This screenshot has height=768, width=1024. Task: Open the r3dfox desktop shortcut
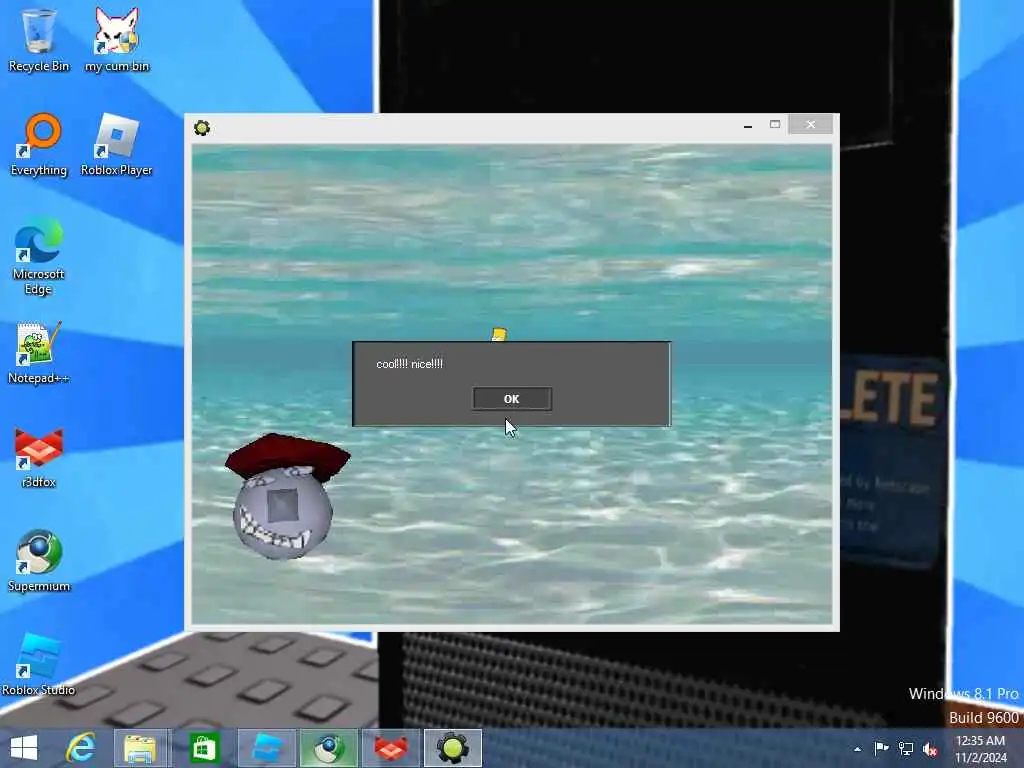39,457
